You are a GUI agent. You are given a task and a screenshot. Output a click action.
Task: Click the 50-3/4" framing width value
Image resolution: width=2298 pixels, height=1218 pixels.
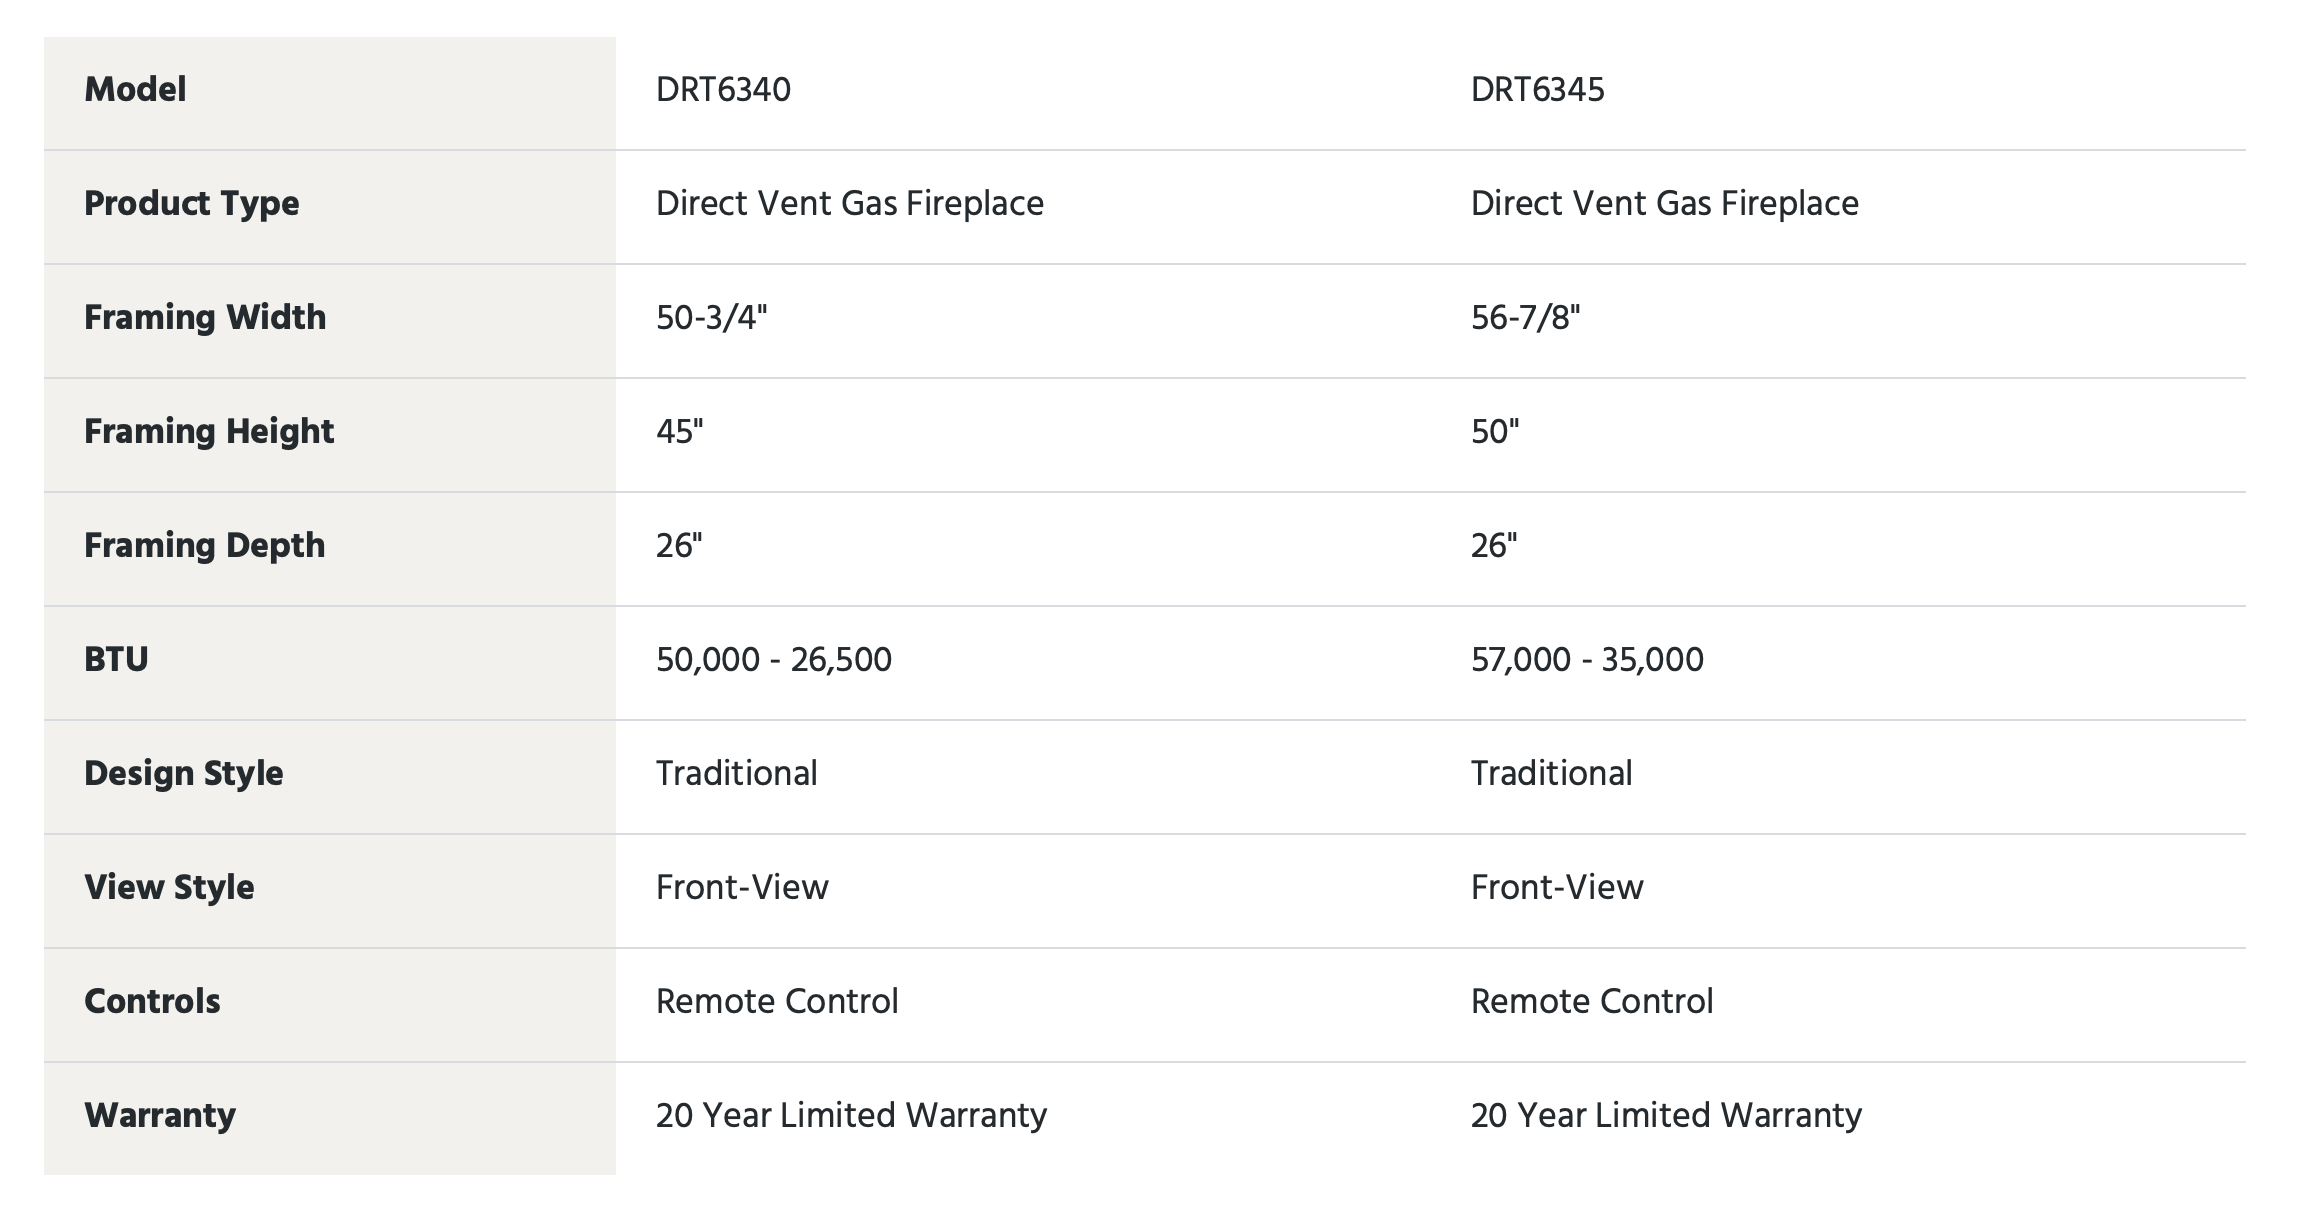[711, 318]
